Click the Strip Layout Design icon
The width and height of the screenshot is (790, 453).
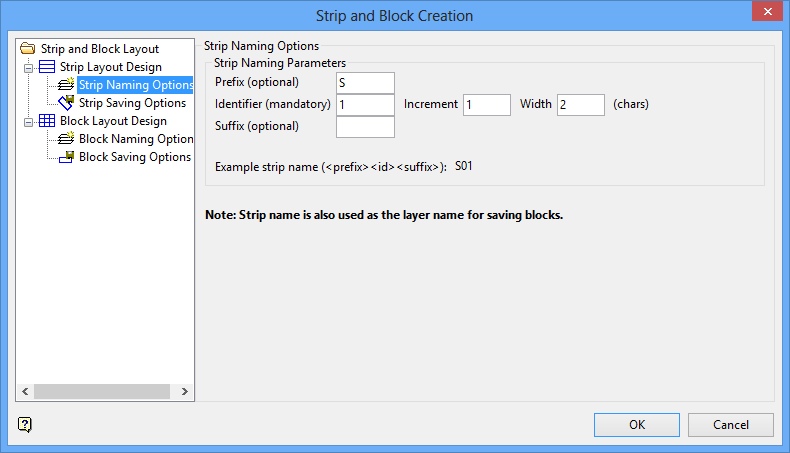[x=47, y=67]
